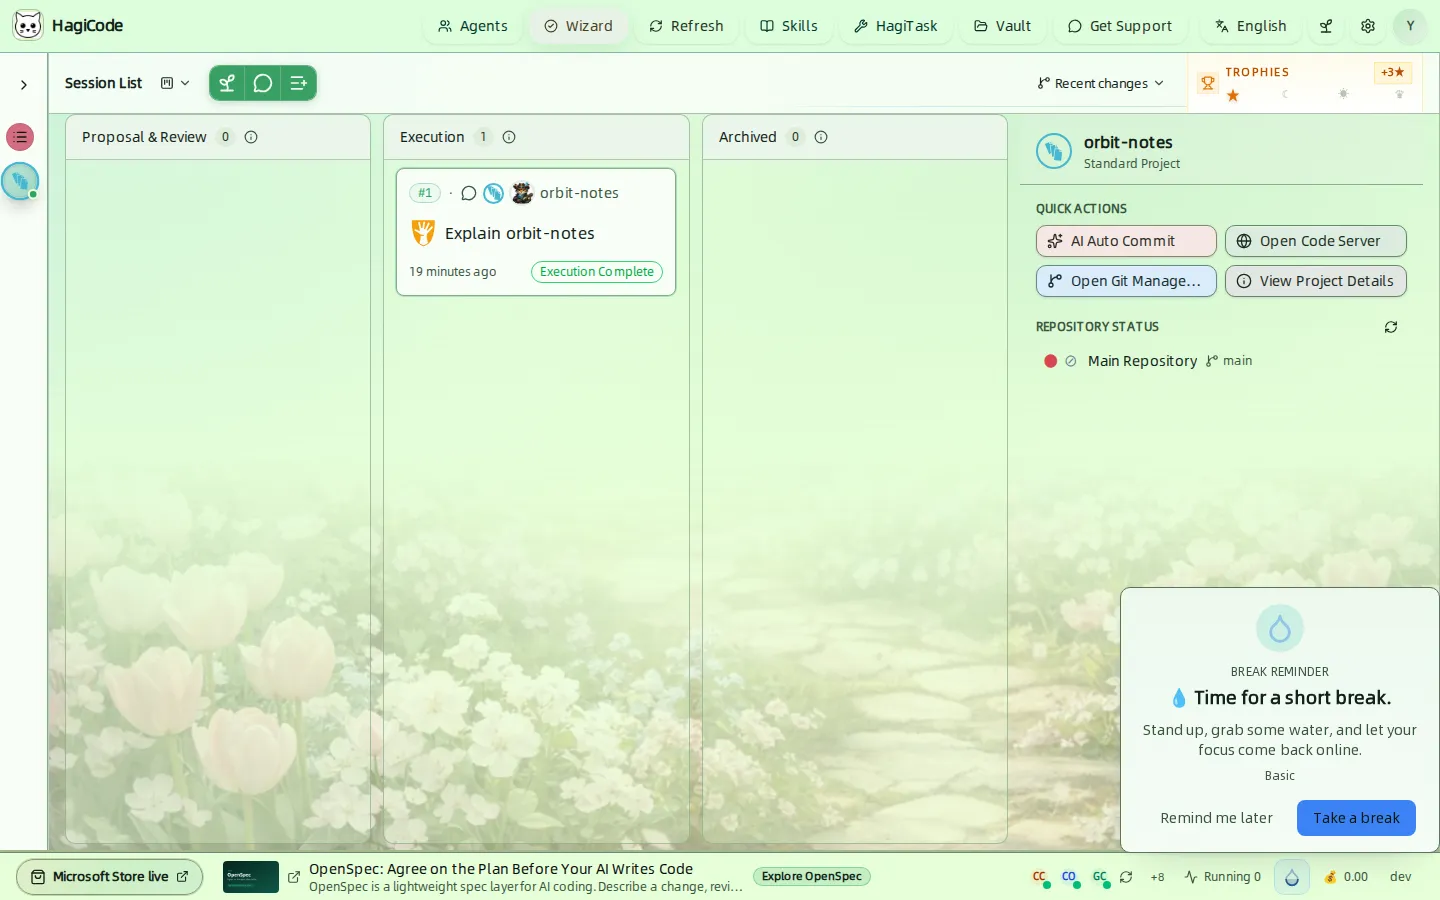Click the Open Git Manage... button

[1126, 281]
